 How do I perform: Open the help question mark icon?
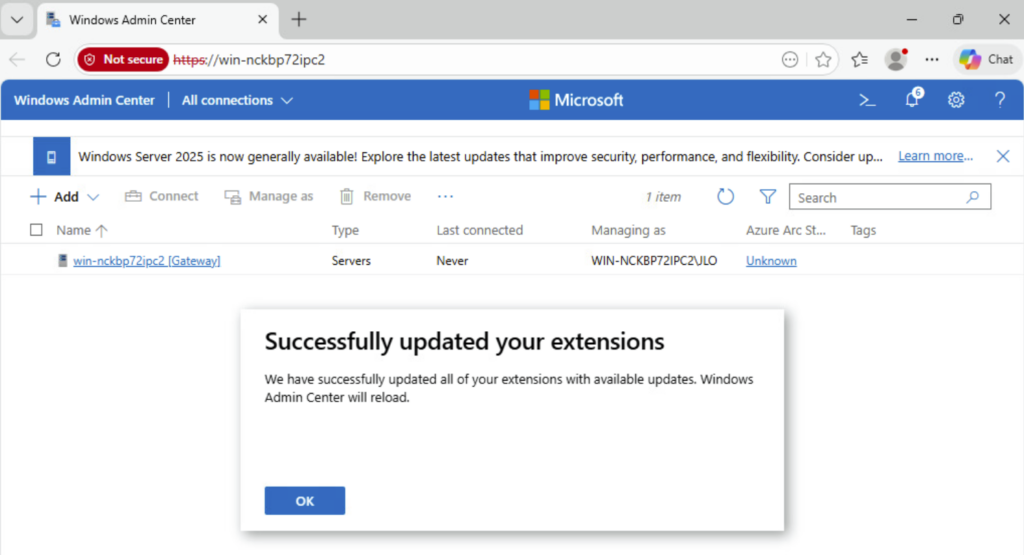[x=999, y=100]
